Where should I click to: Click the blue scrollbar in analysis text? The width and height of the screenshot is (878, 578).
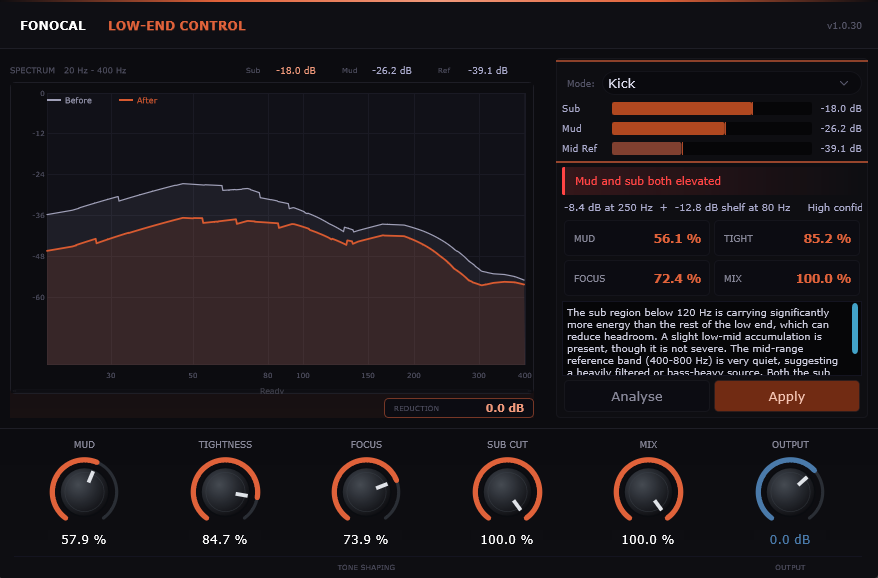coord(855,328)
